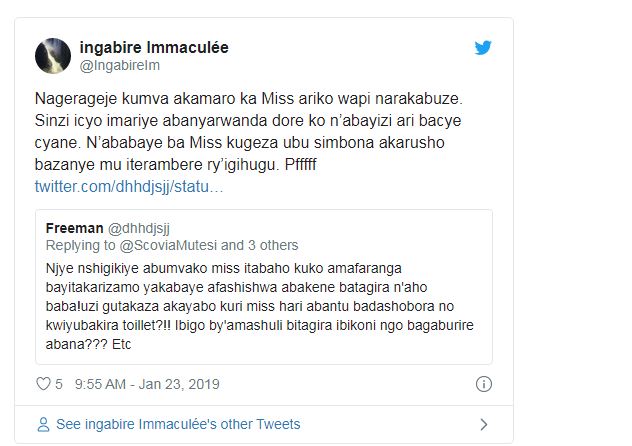
Task: Open the tweet info circle icon
Action: point(484,384)
